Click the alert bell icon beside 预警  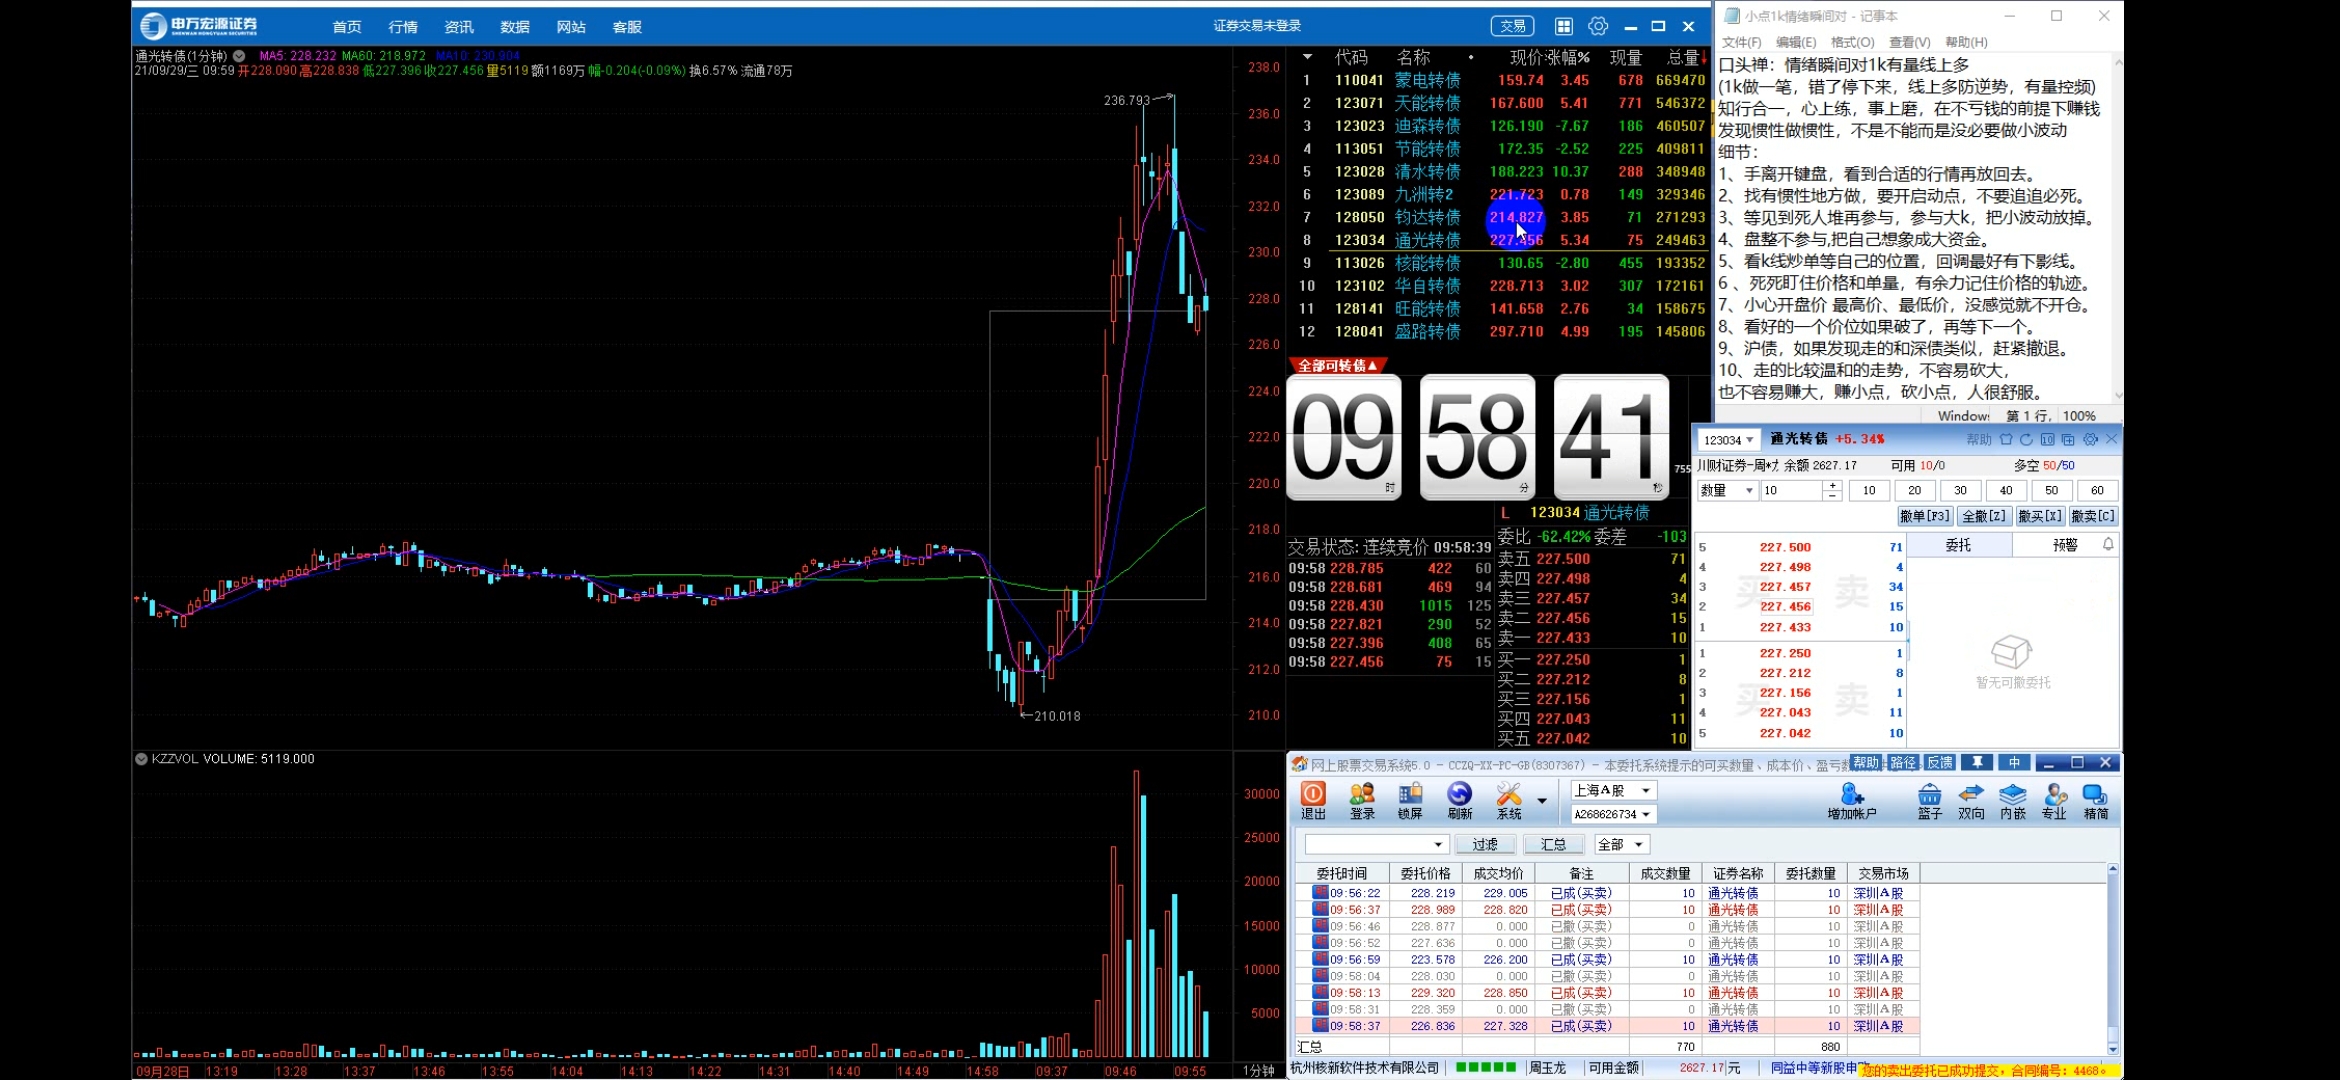click(2108, 544)
